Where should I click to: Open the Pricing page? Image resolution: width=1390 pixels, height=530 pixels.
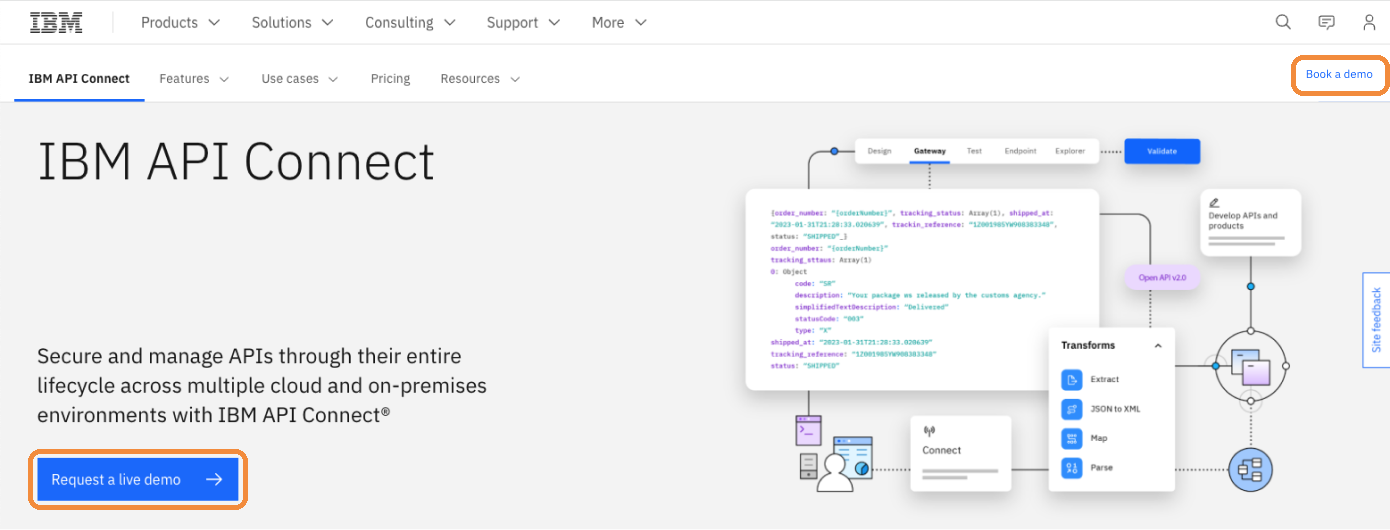coord(390,79)
